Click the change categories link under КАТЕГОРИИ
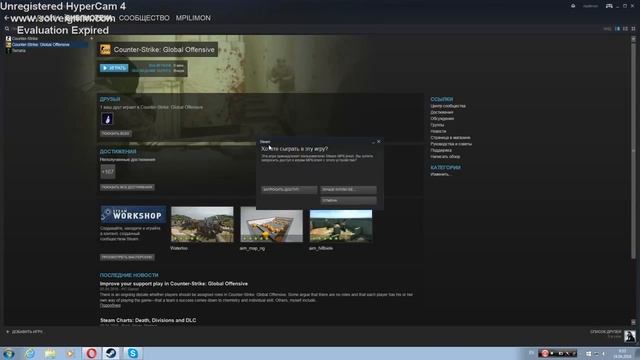 (440, 174)
